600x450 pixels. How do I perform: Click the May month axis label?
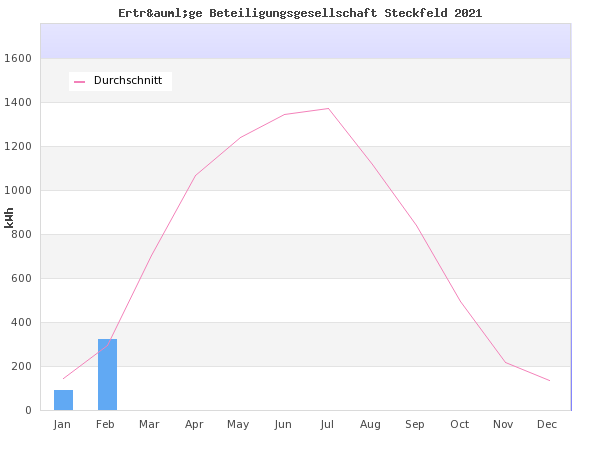pos(238,425)
